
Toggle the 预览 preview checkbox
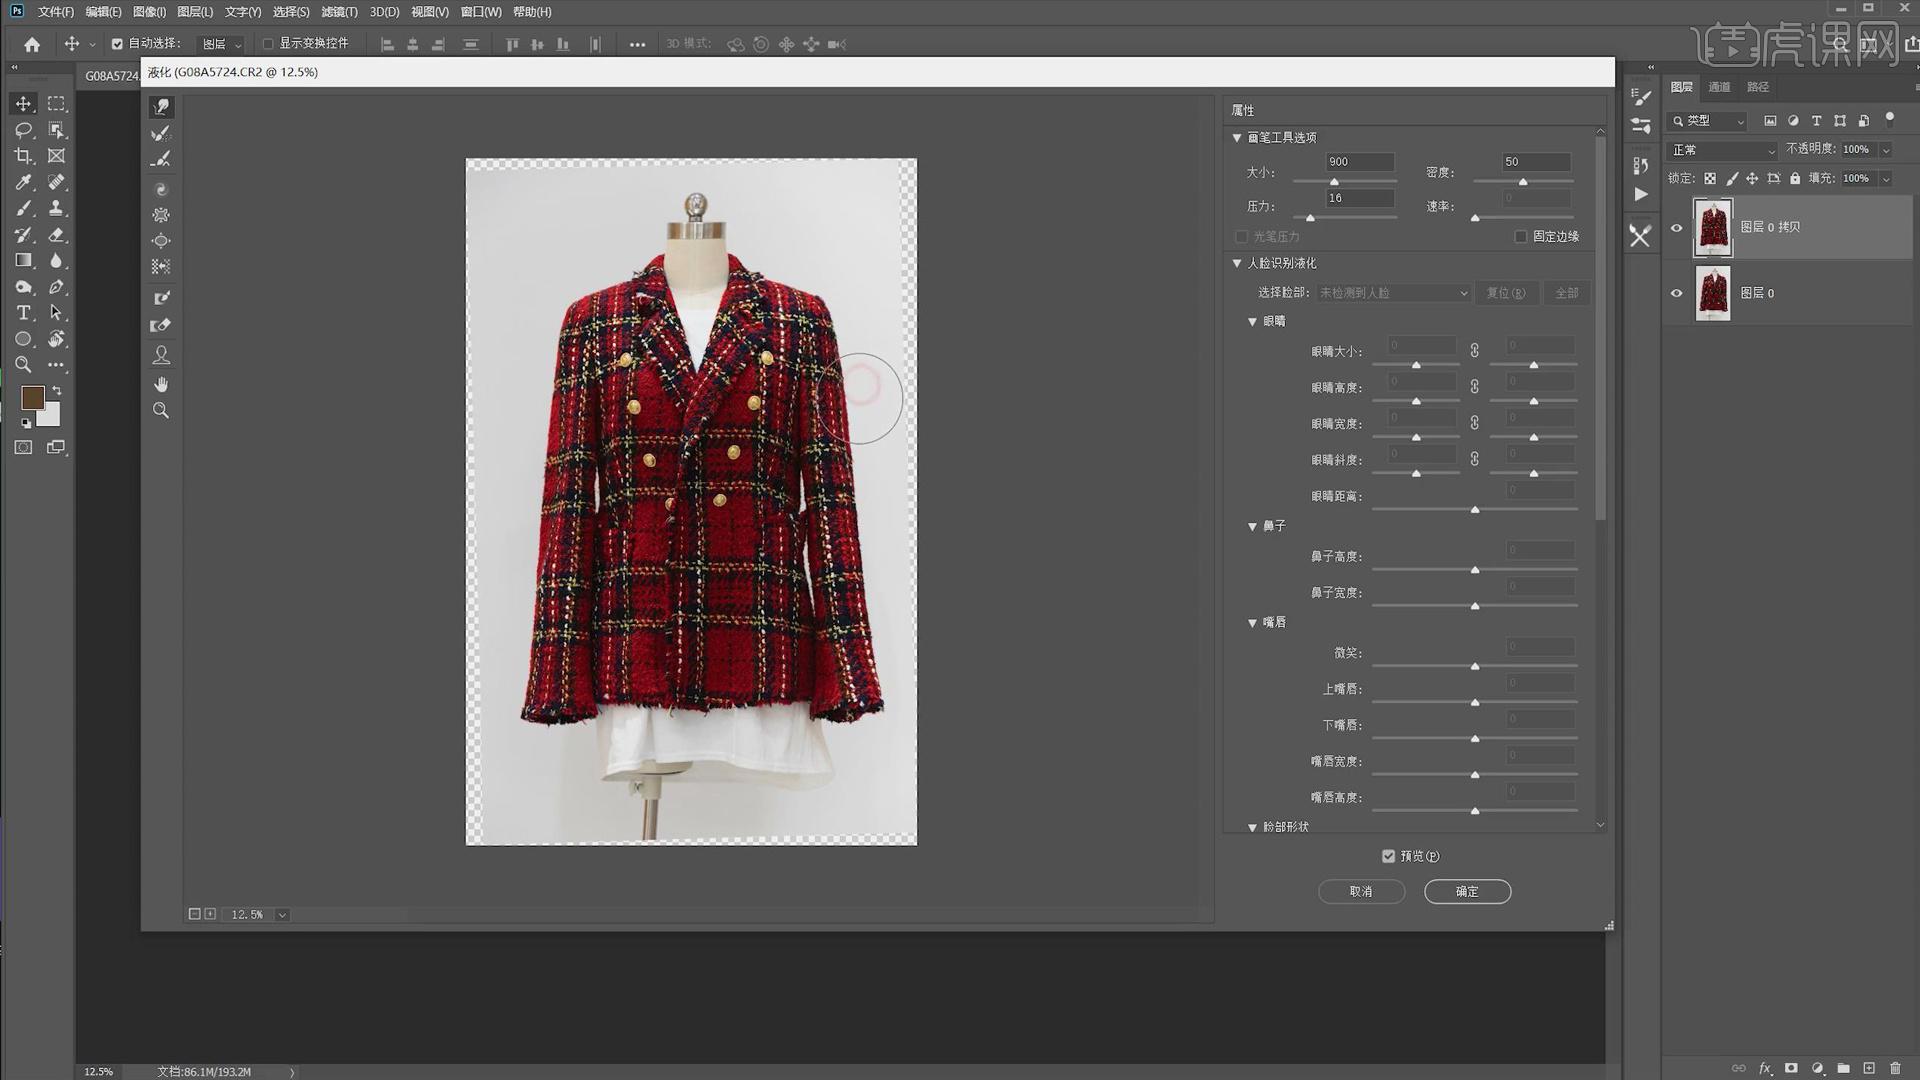point(1388,856)
